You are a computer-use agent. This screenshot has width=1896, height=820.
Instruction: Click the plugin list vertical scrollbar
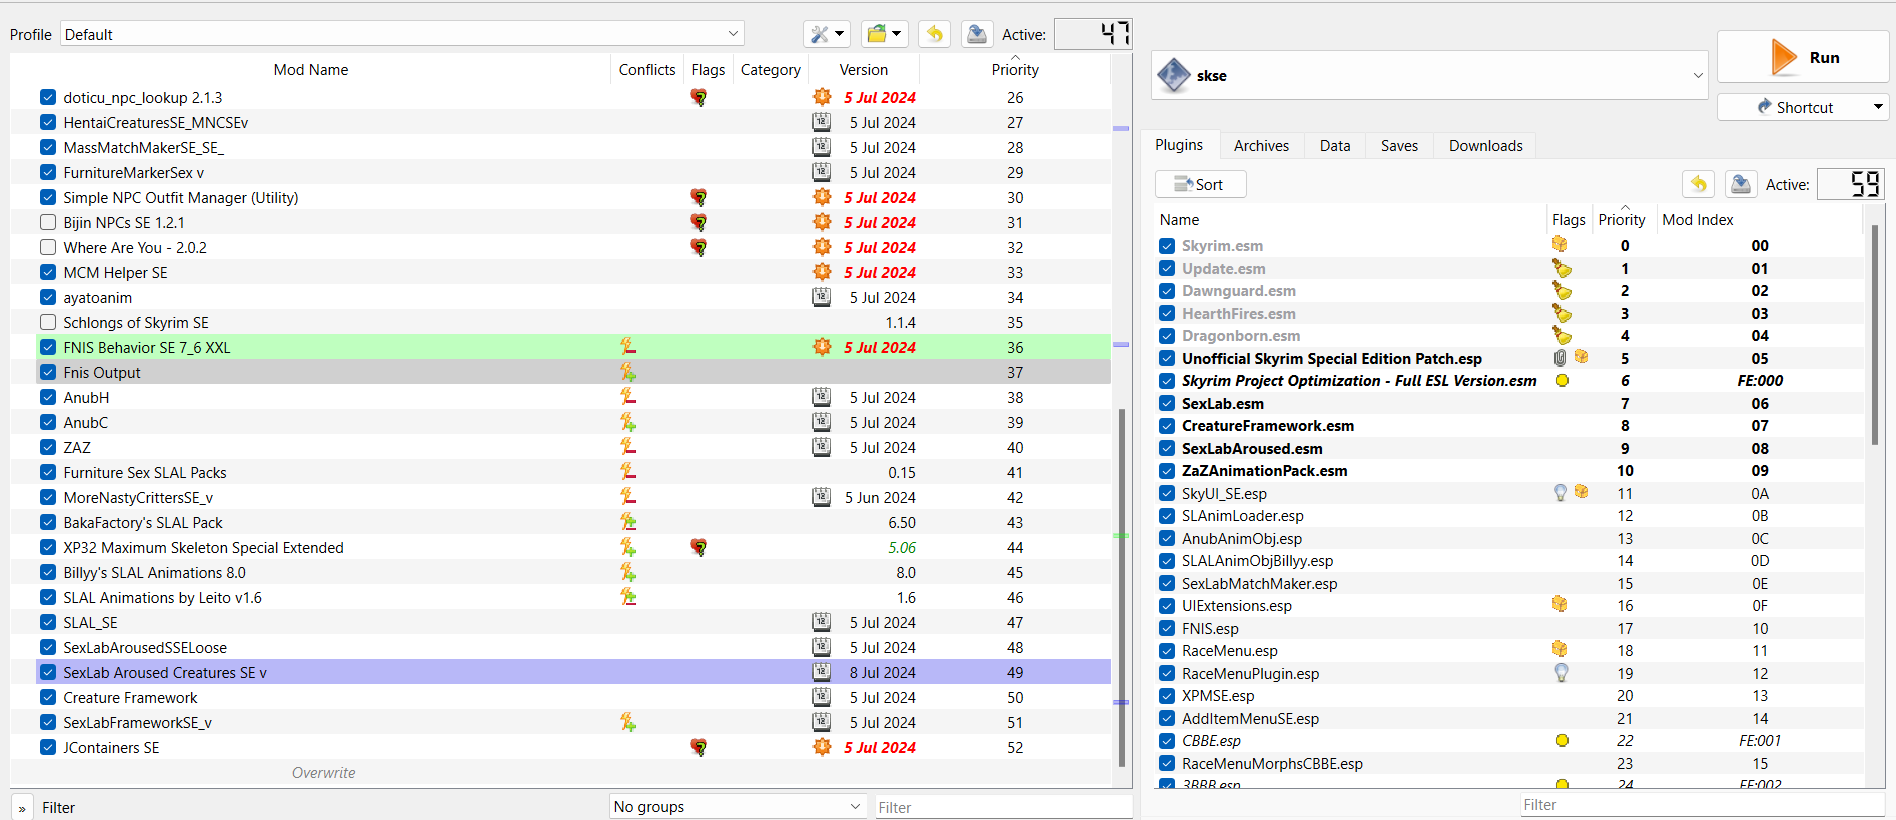click(1874, 336)
